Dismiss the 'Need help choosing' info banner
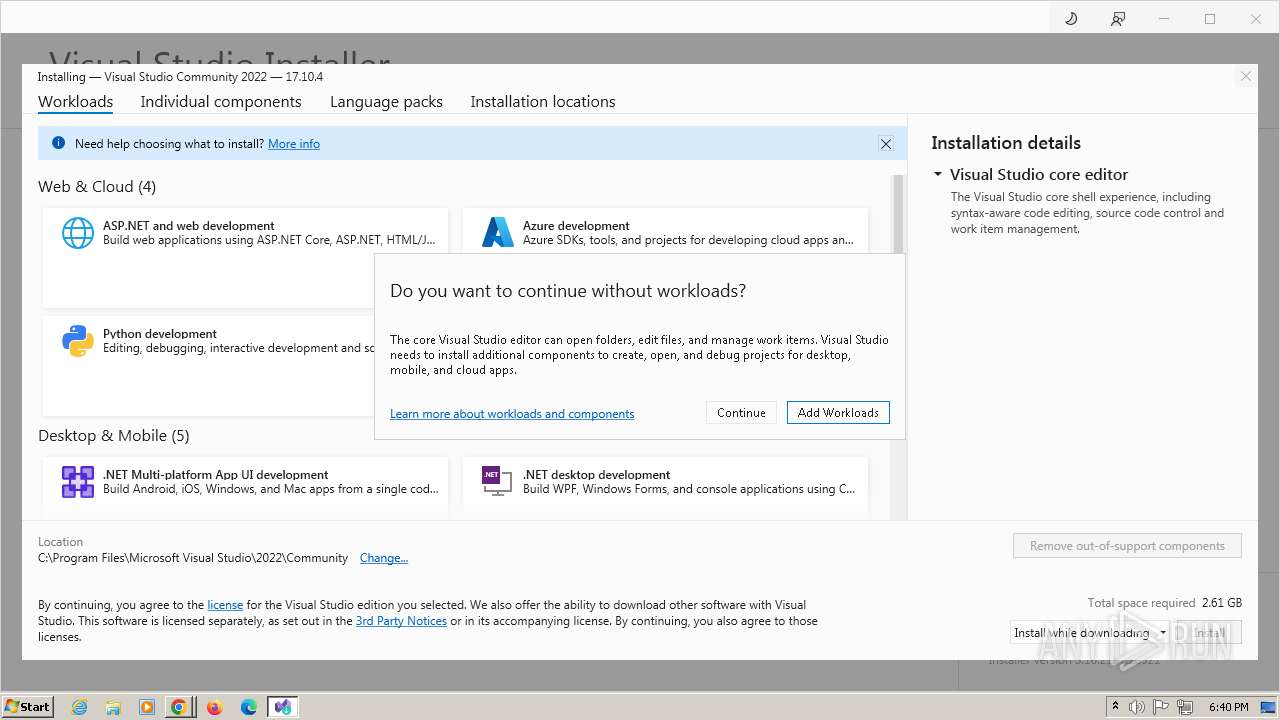 885,144
